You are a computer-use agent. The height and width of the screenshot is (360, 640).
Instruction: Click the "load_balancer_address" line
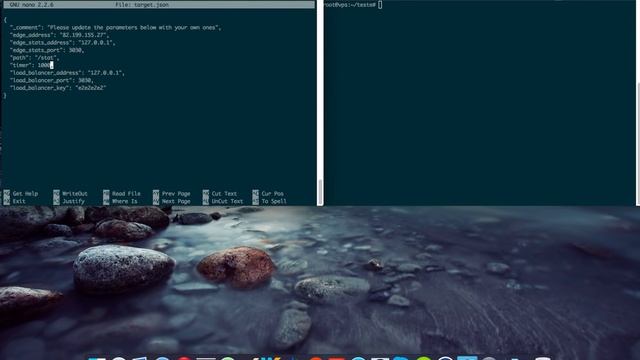[67, 73]
